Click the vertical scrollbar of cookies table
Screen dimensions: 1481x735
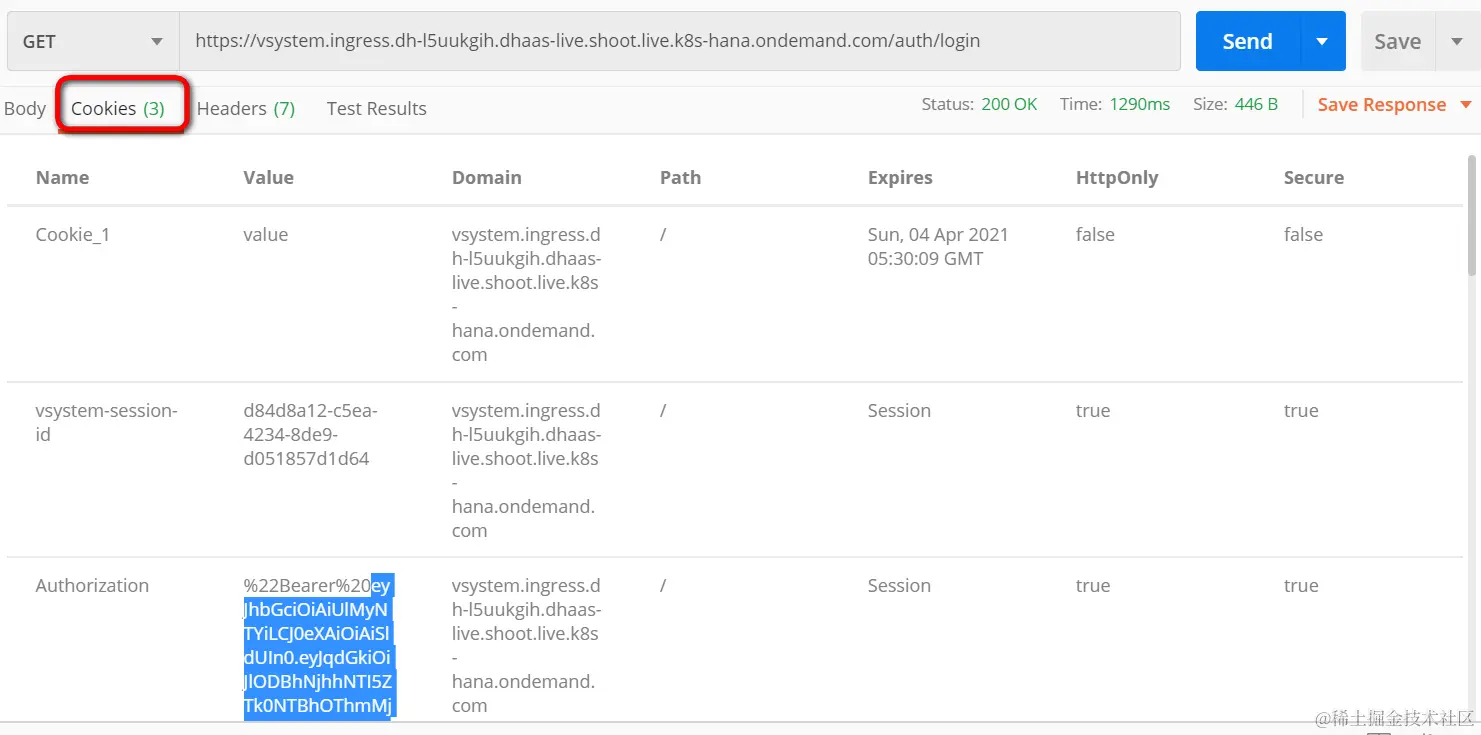coord(1471,215)
